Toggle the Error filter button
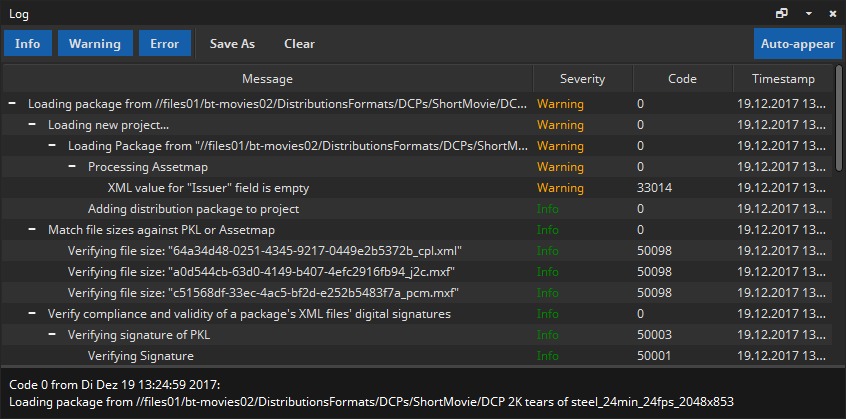The width and height of the screenshot is (846, 419). 165,44
